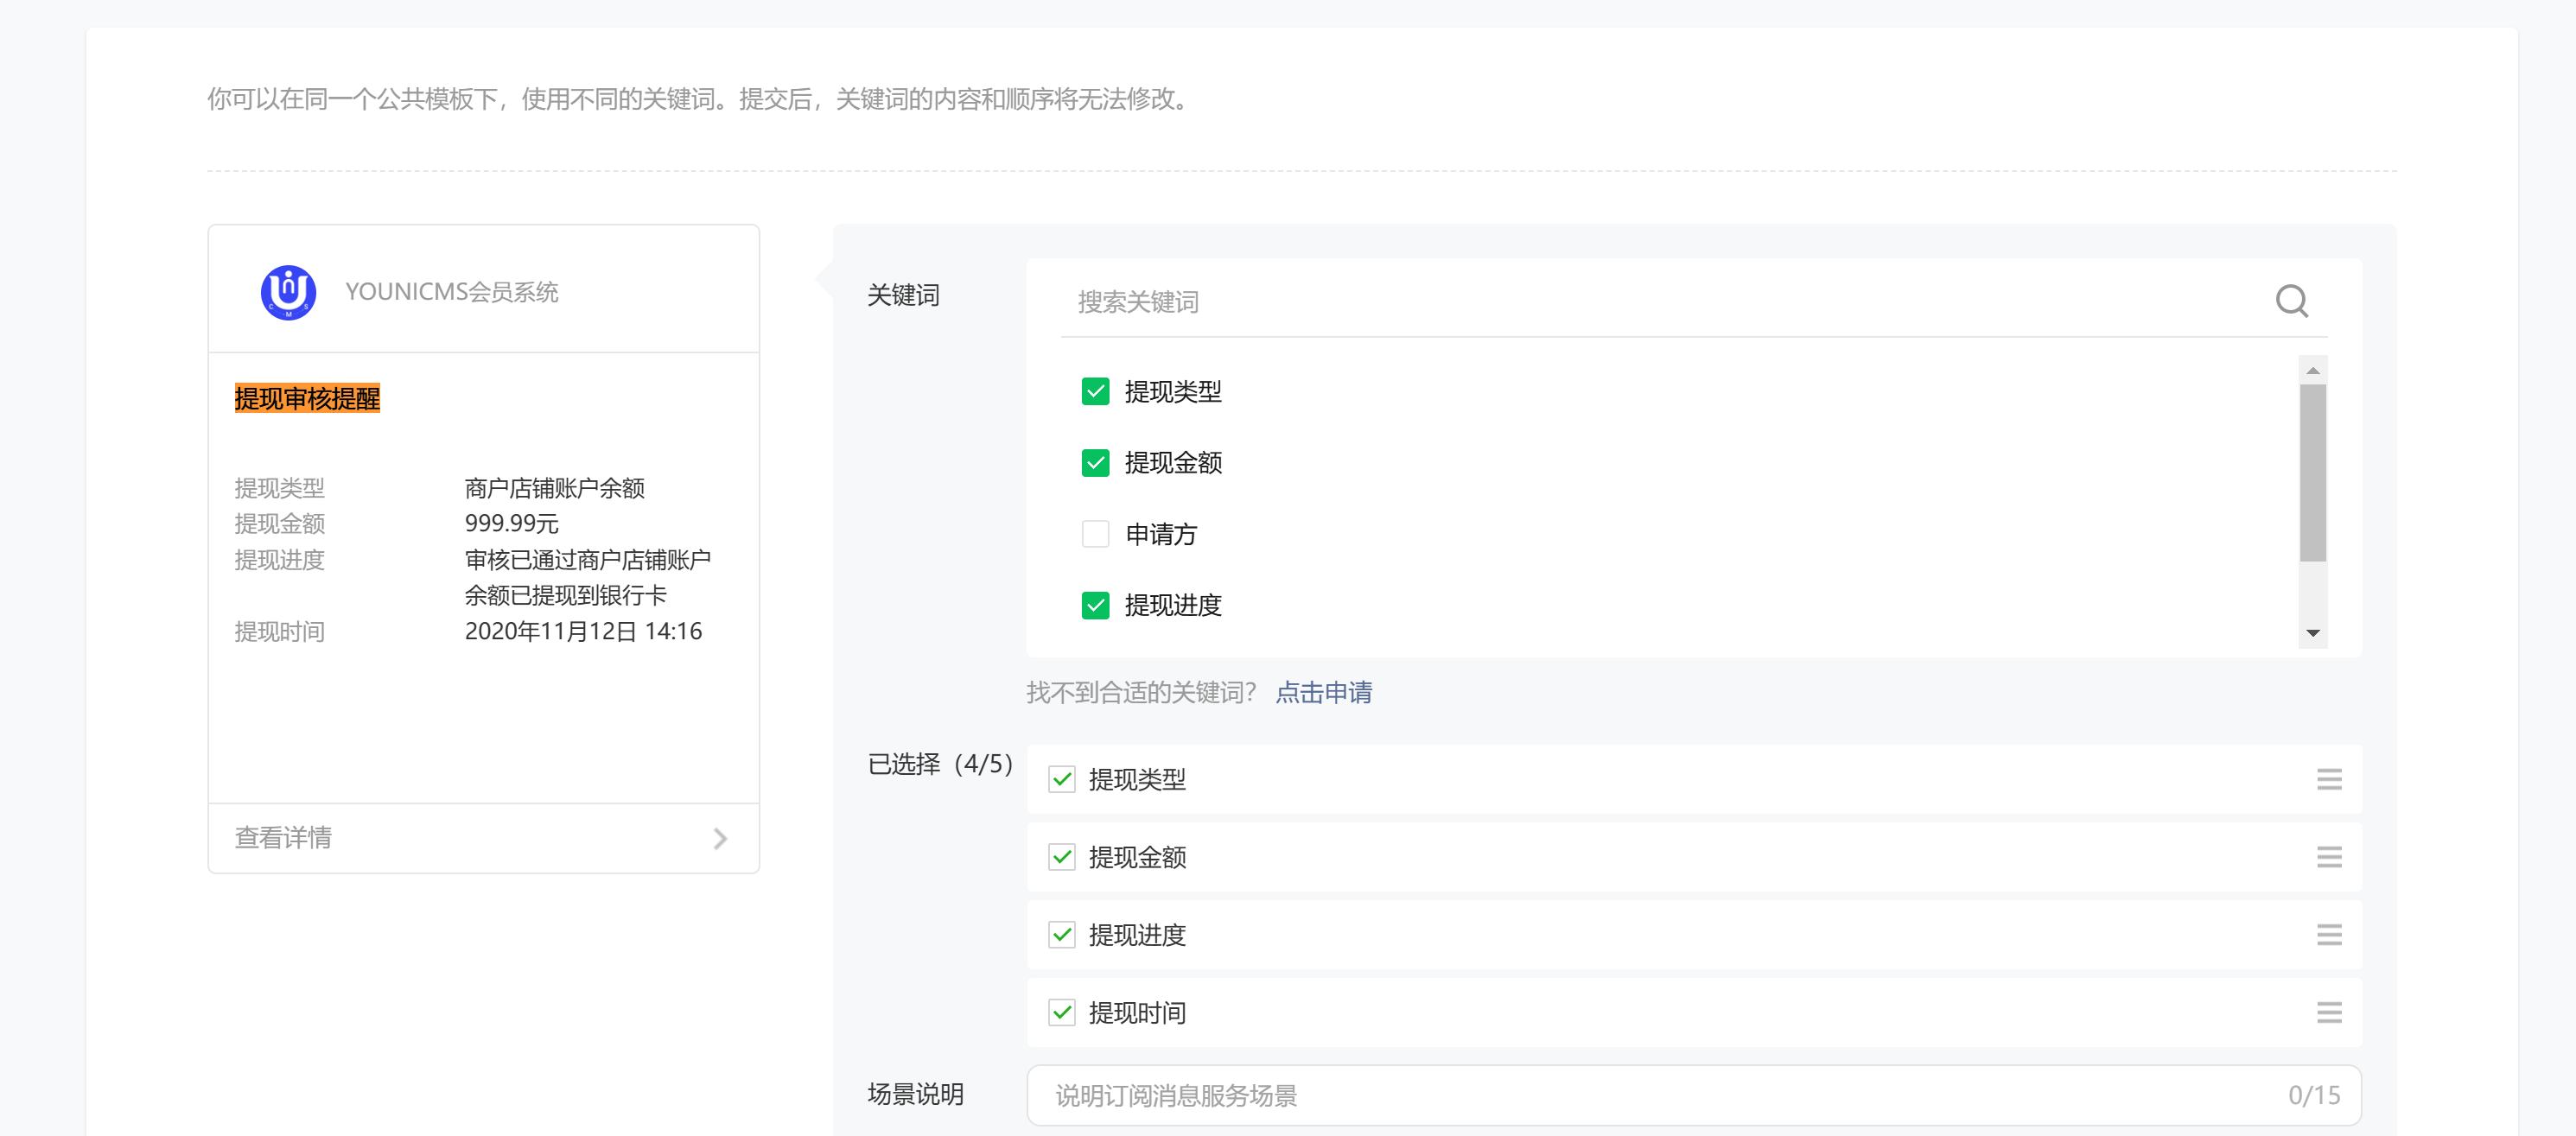Check the 申请方 keyword checkbox
The width and height of the screenshot is (2576, 1136).
tap(1095, 534)
